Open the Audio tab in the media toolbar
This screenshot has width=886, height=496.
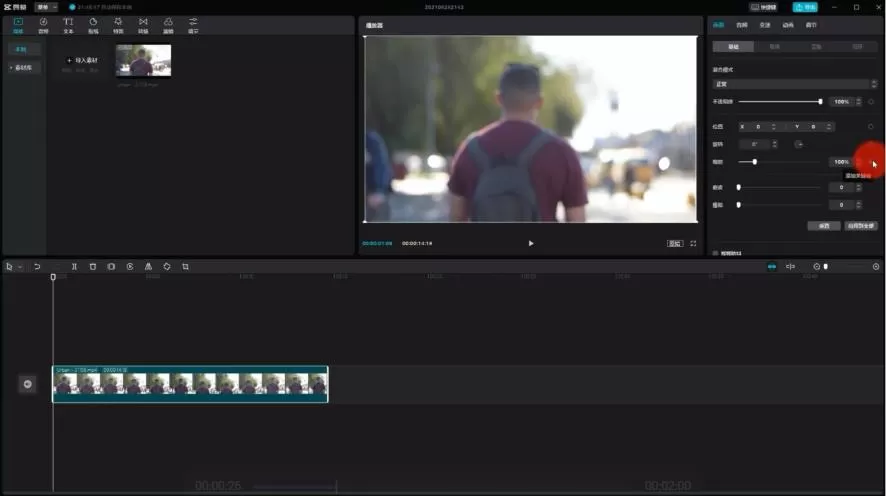pos(43,24)
